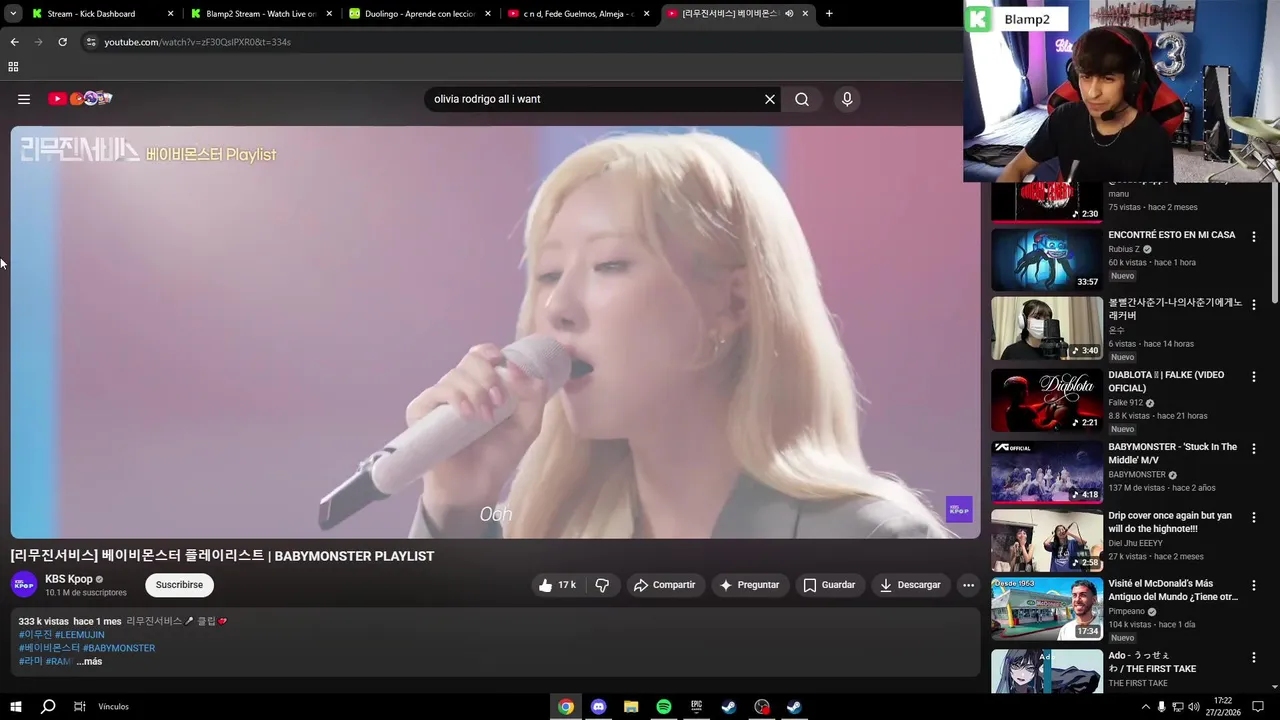Open the tab search dropdown arrow
Screen dimensions: 1280x720
point(13,14)
